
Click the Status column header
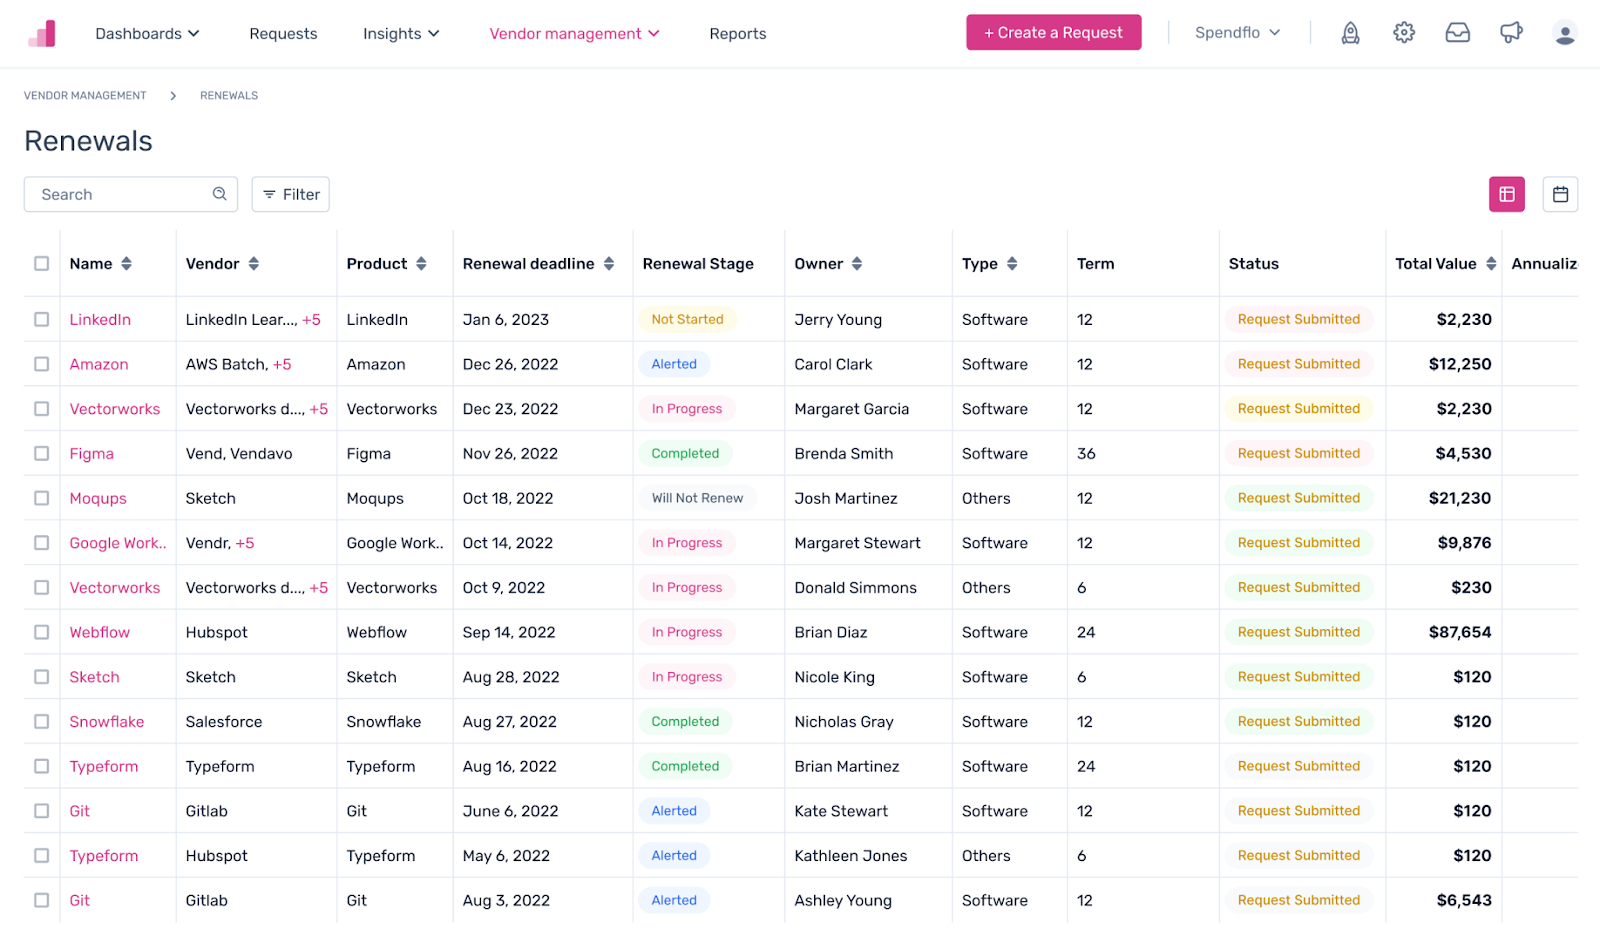(x=1254, y=264)
